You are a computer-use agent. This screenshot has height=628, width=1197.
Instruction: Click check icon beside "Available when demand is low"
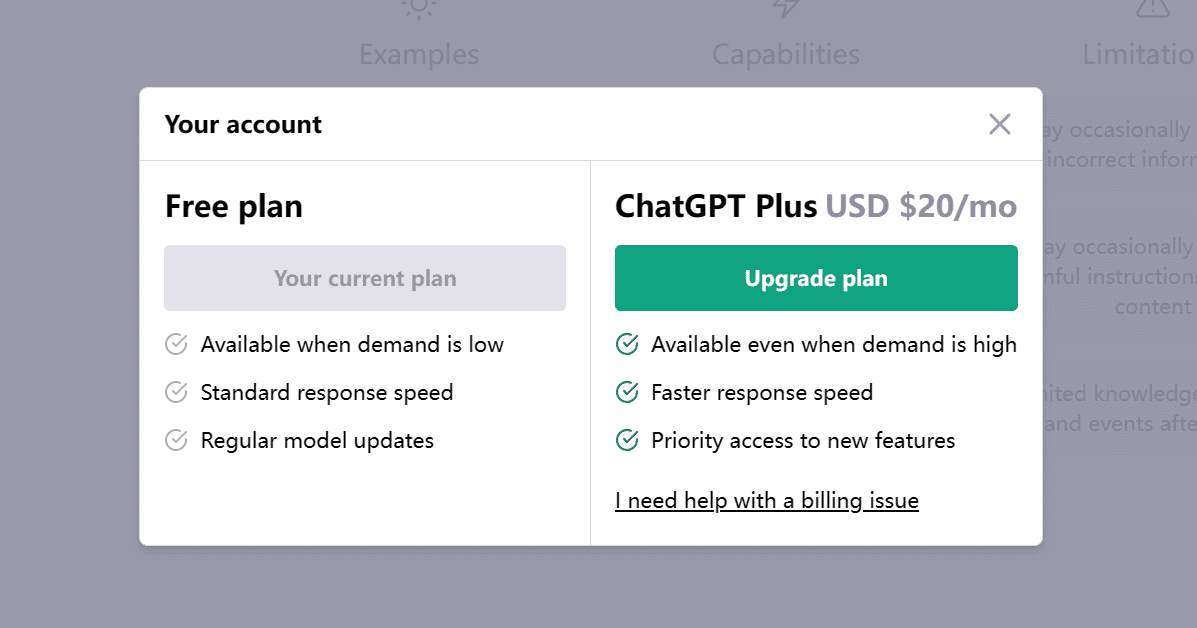pyautogui.click(x=176, y=345)
